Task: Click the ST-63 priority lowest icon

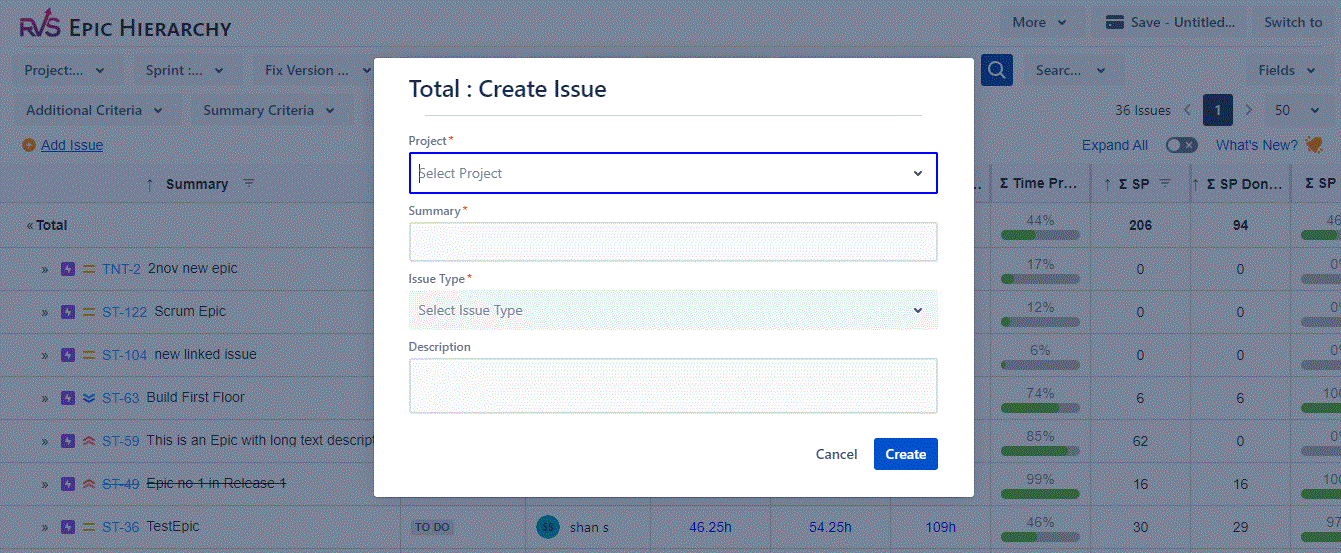Action: [x=89, y=398]
